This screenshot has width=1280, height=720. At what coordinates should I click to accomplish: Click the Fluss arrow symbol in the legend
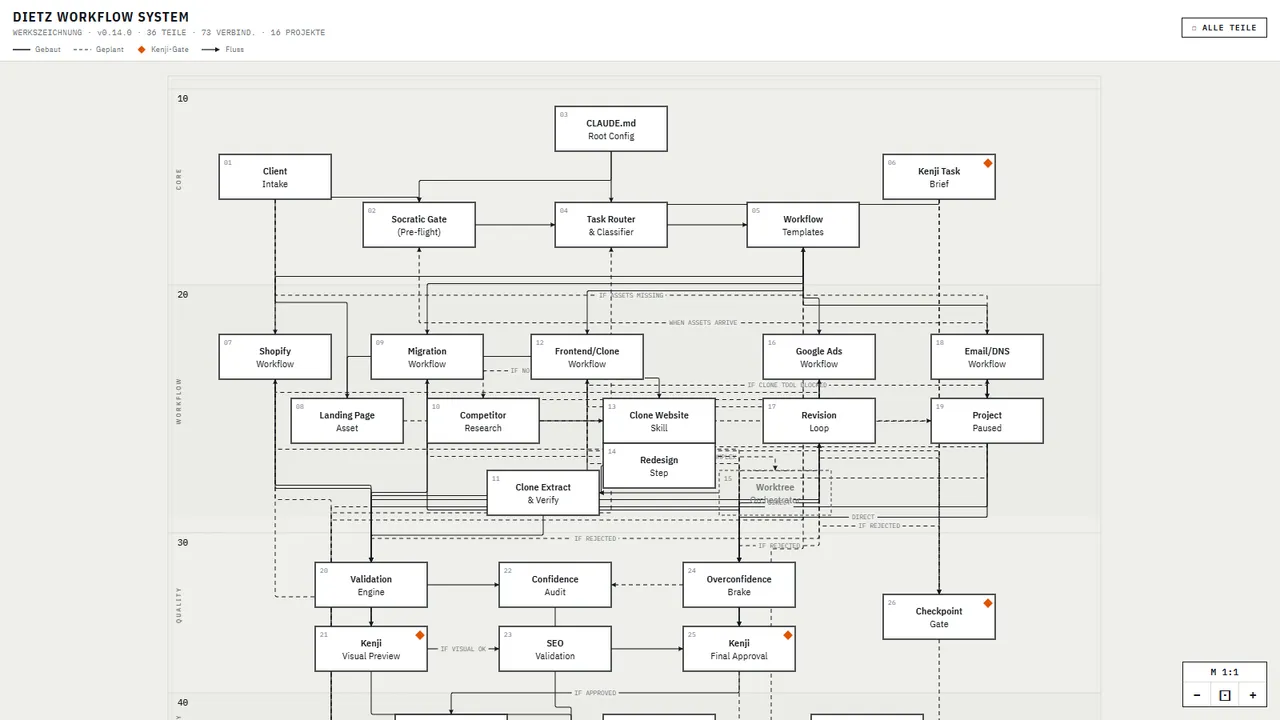click(x=210, y=49)
